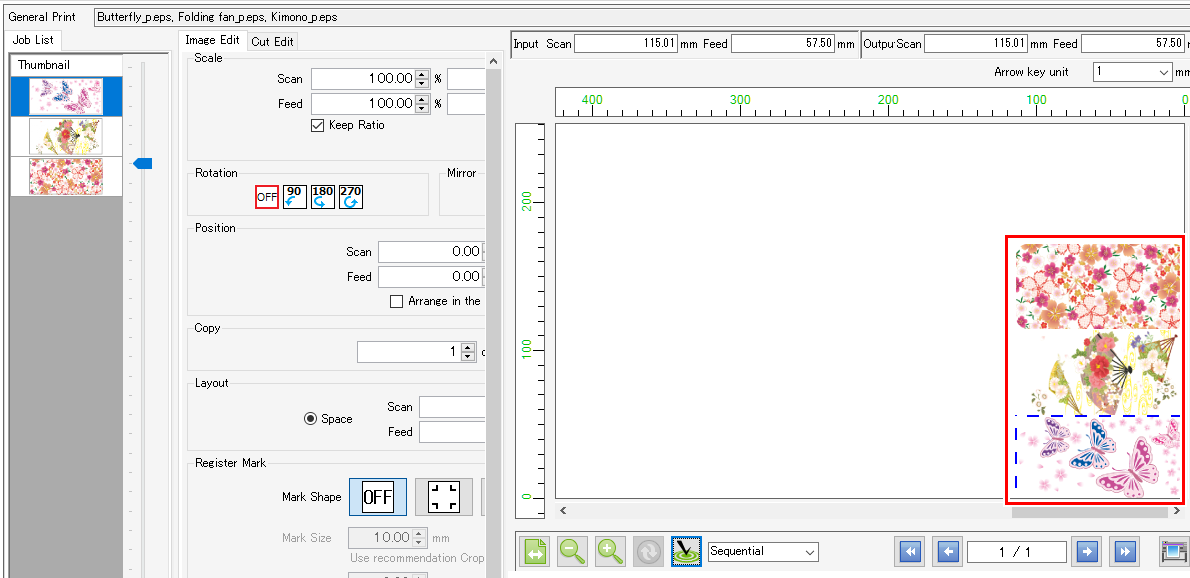This screenshot has width=1190, height=578.
Task: Select the Butterfly job thumbnail
Action: 66,96
